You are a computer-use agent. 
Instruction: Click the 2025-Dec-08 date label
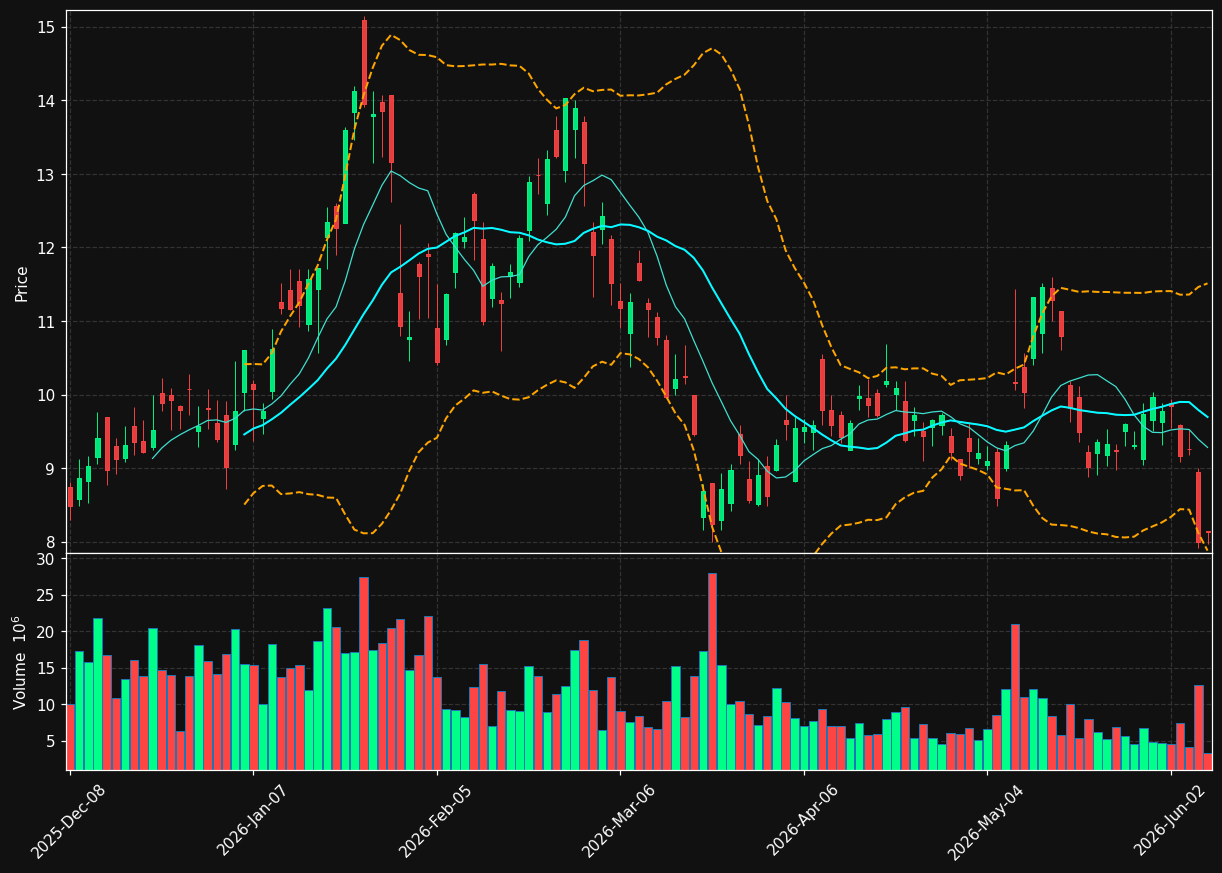click(68, 821)
